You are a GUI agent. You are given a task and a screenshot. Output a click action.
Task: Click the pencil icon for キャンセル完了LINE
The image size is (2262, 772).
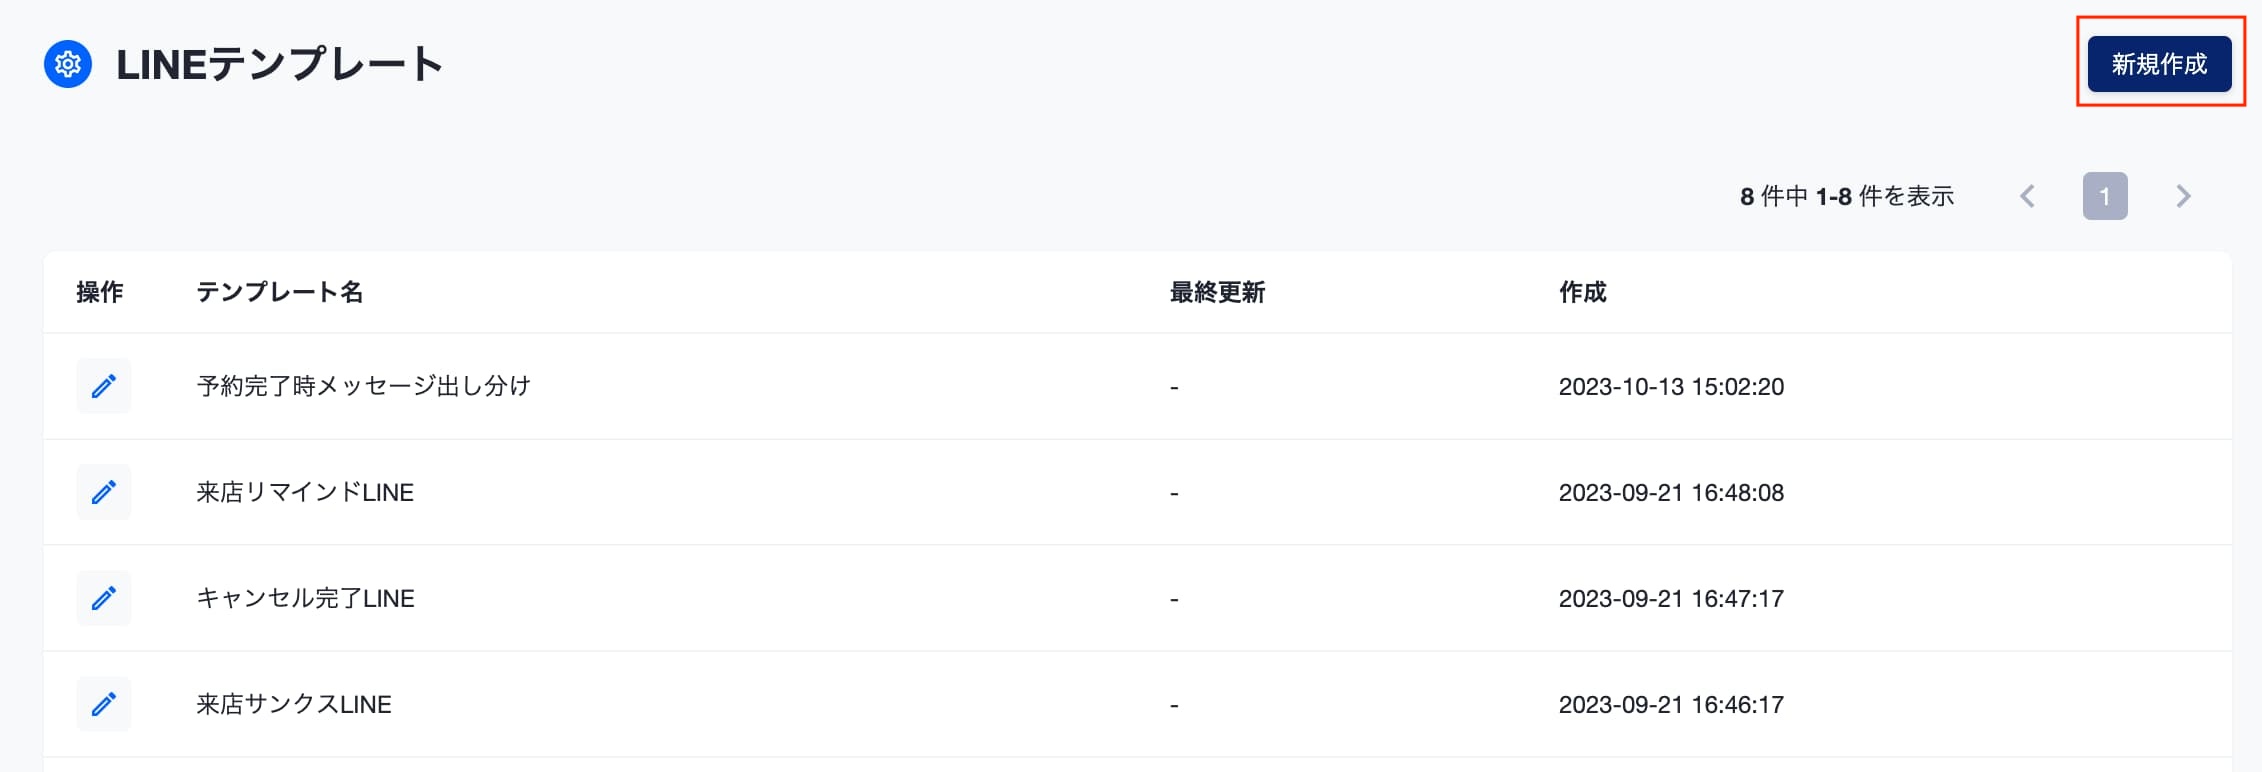[104, 598]
